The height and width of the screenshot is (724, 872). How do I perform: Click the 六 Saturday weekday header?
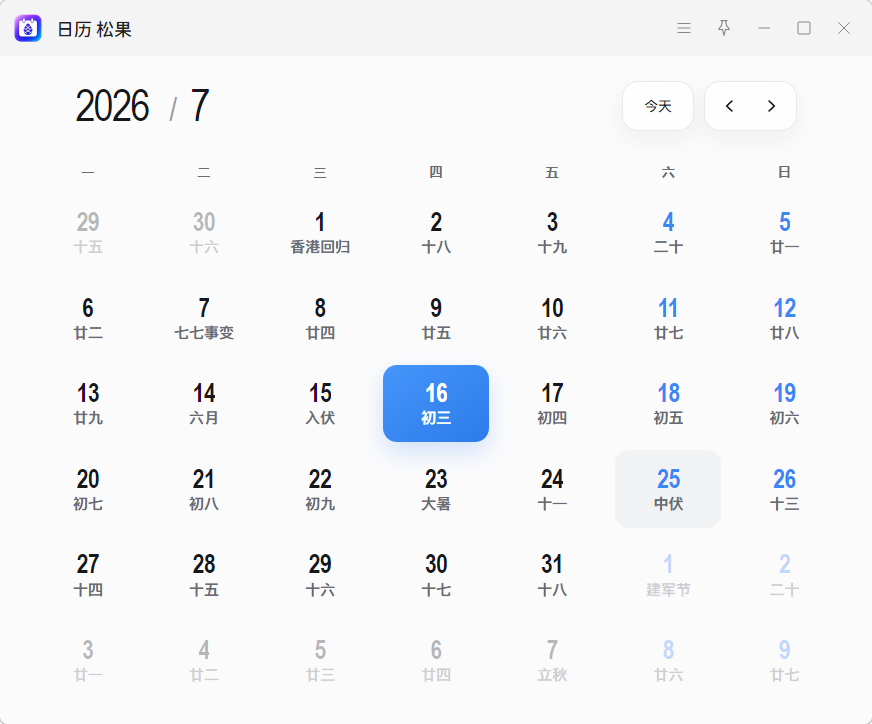click(668, 172)
